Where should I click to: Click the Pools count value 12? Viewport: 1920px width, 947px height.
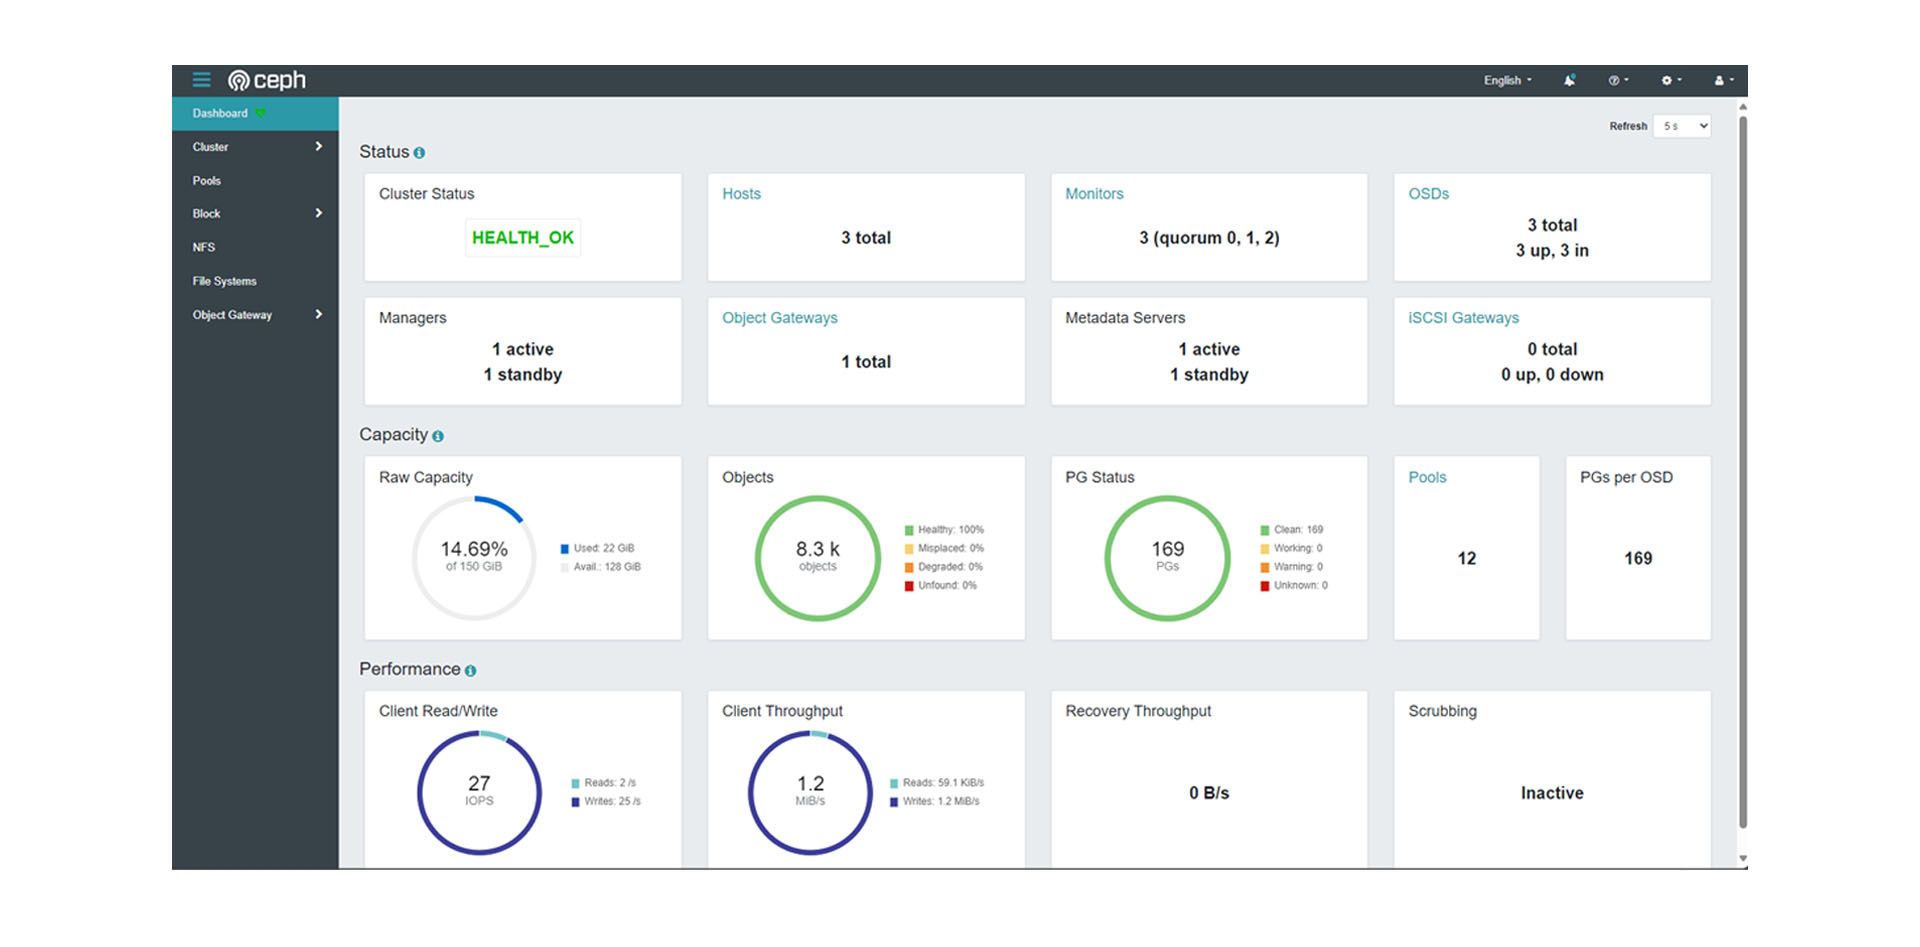pos(1467,559)
